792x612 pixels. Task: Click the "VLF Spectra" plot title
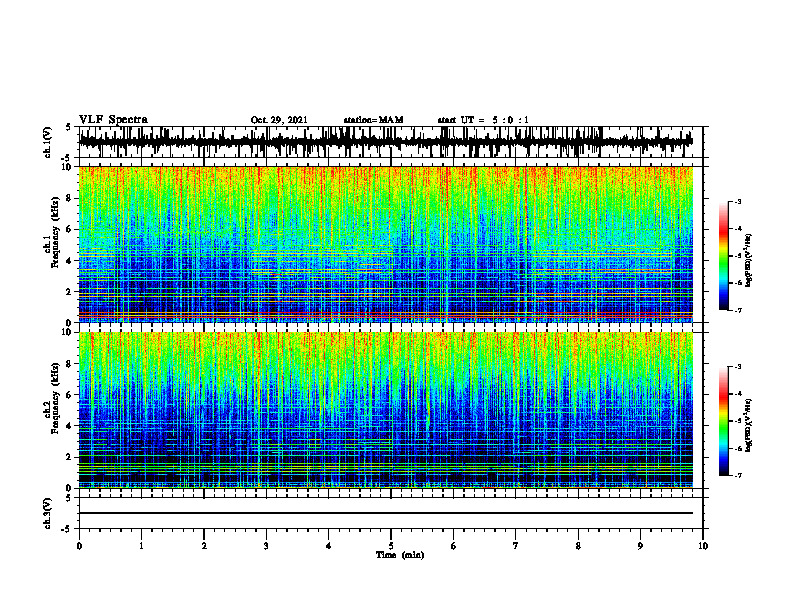pyautogui.click(x=114, y=119)
